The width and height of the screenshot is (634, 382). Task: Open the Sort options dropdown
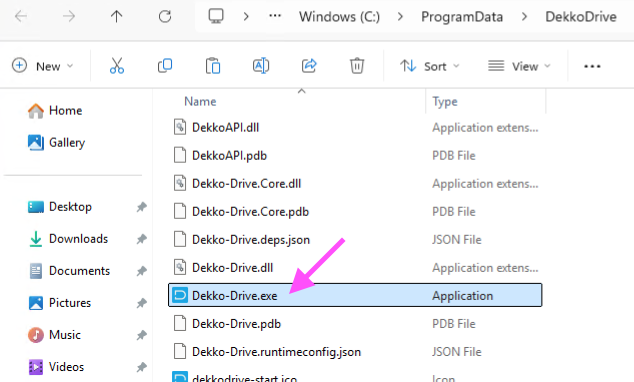tap(430, 66)
